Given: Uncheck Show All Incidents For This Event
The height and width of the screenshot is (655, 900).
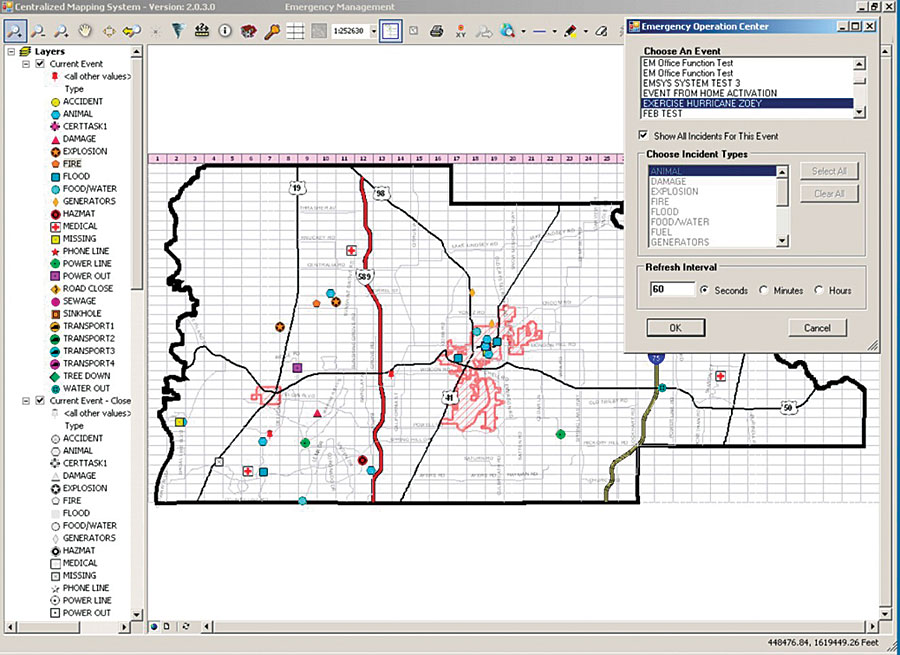Looking at the screenshot, I should (x=643, y=135).
